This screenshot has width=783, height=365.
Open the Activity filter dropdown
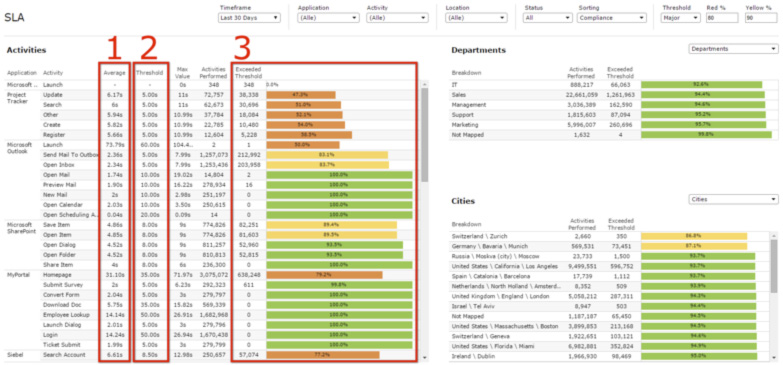tap(397, 17)
